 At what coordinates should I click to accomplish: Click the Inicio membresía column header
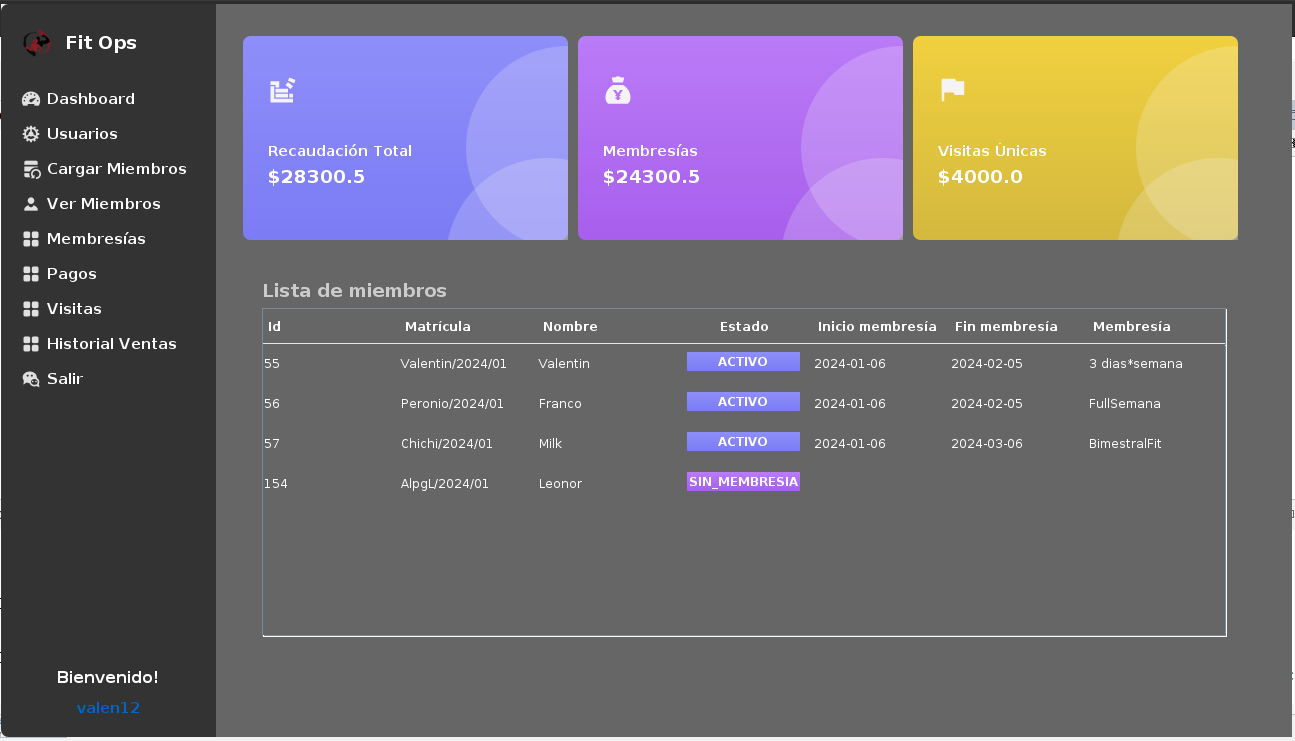point(877,327)
